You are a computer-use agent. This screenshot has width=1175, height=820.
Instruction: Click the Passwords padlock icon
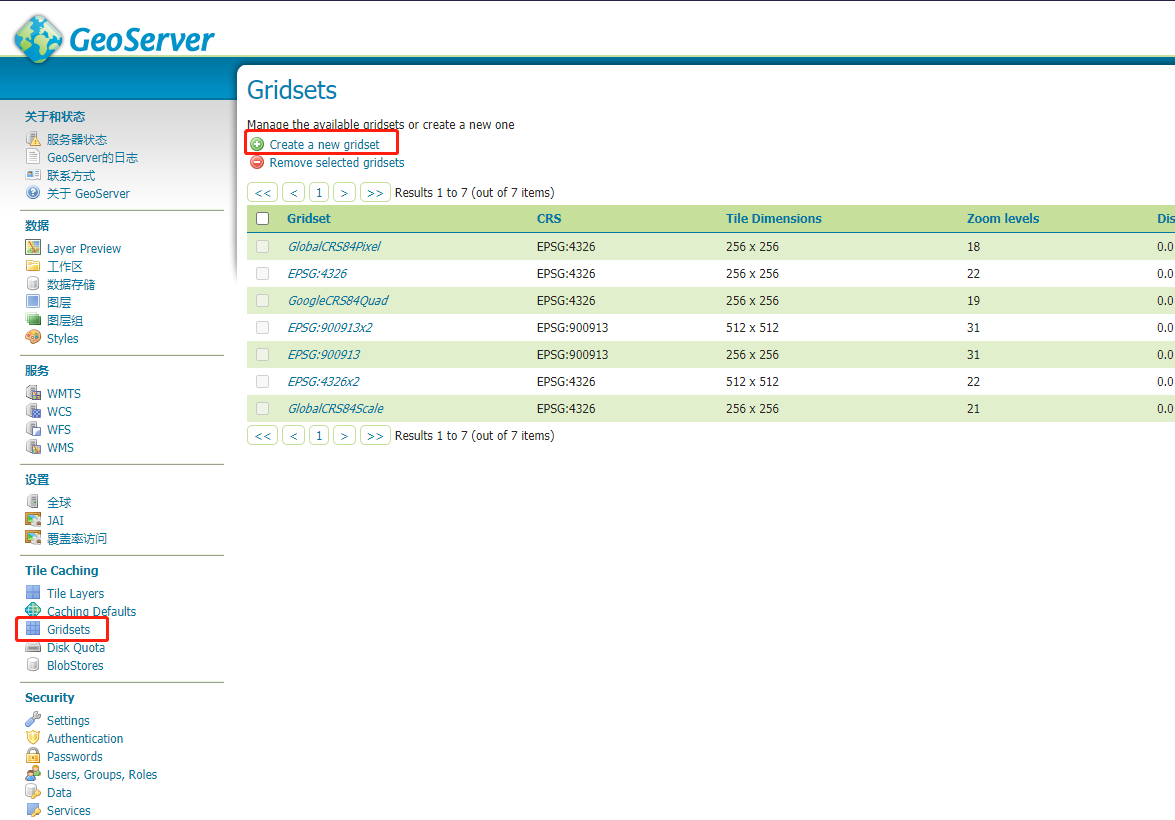point(33,756)
